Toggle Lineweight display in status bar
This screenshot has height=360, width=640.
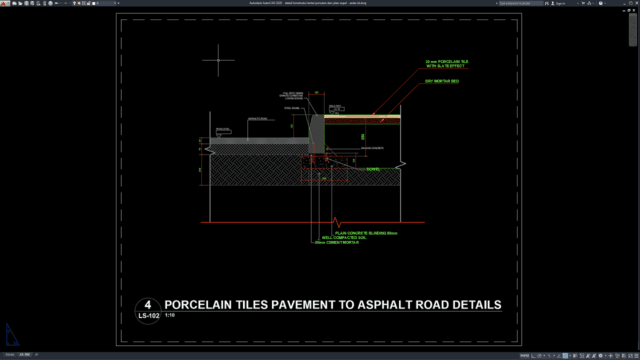[x=575, y=356]
